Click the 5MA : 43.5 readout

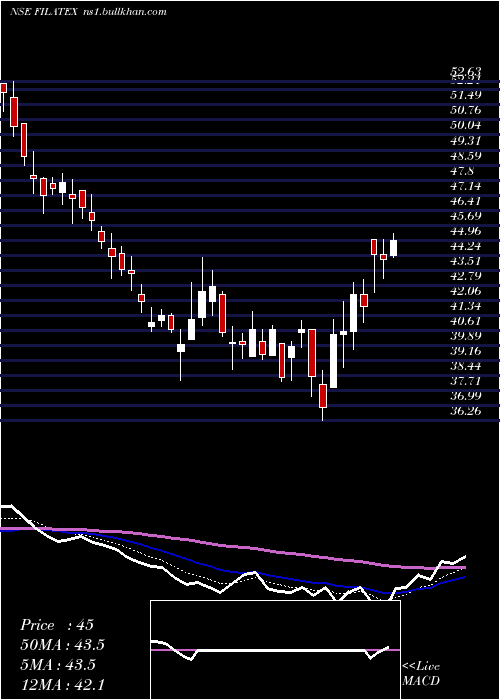coord(58,664)
